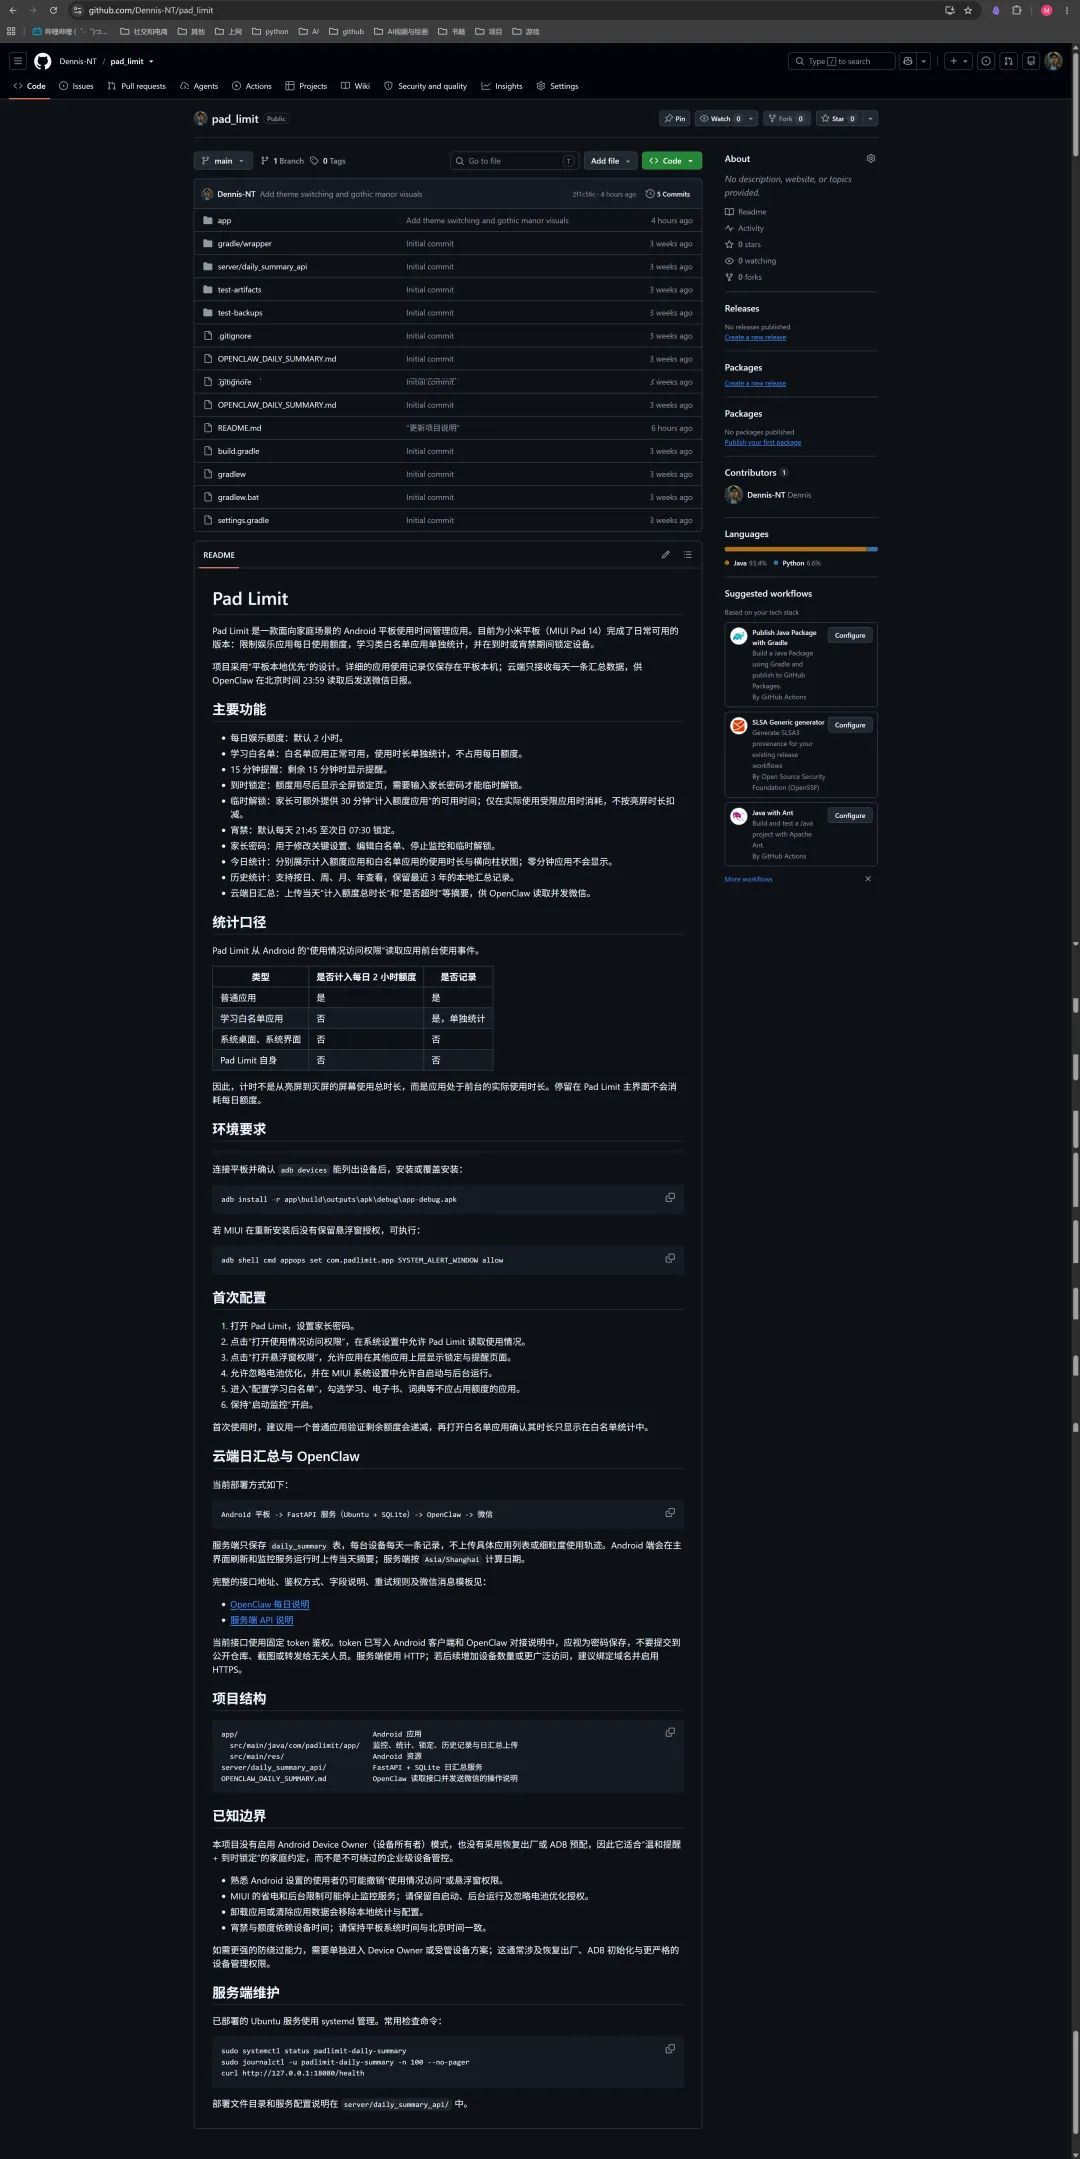Open the Projects tab

(306, 87)
